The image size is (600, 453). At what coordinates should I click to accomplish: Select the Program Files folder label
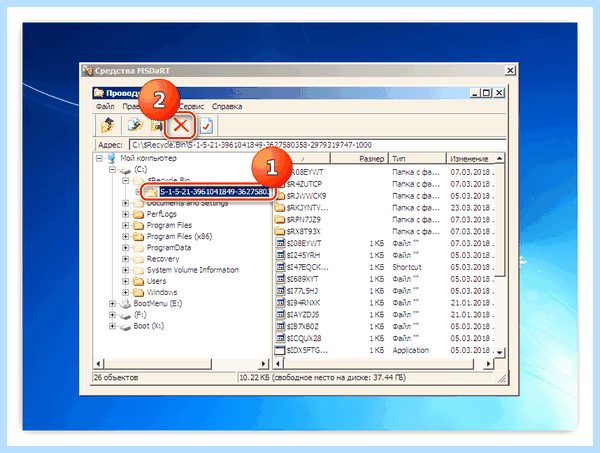click(169, 225)
